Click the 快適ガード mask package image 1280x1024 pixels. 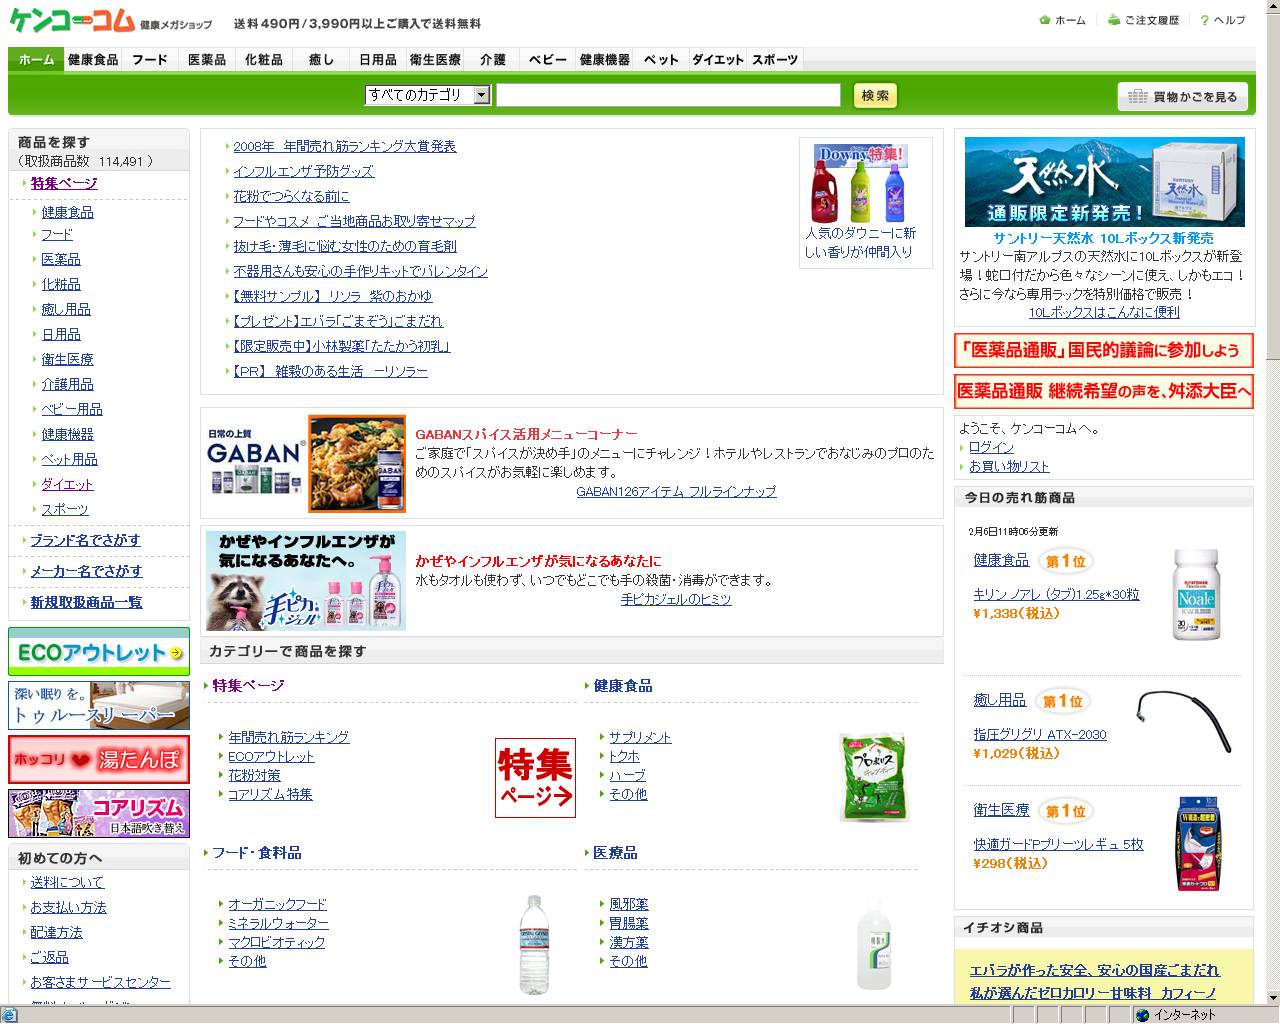[1198, 842]
